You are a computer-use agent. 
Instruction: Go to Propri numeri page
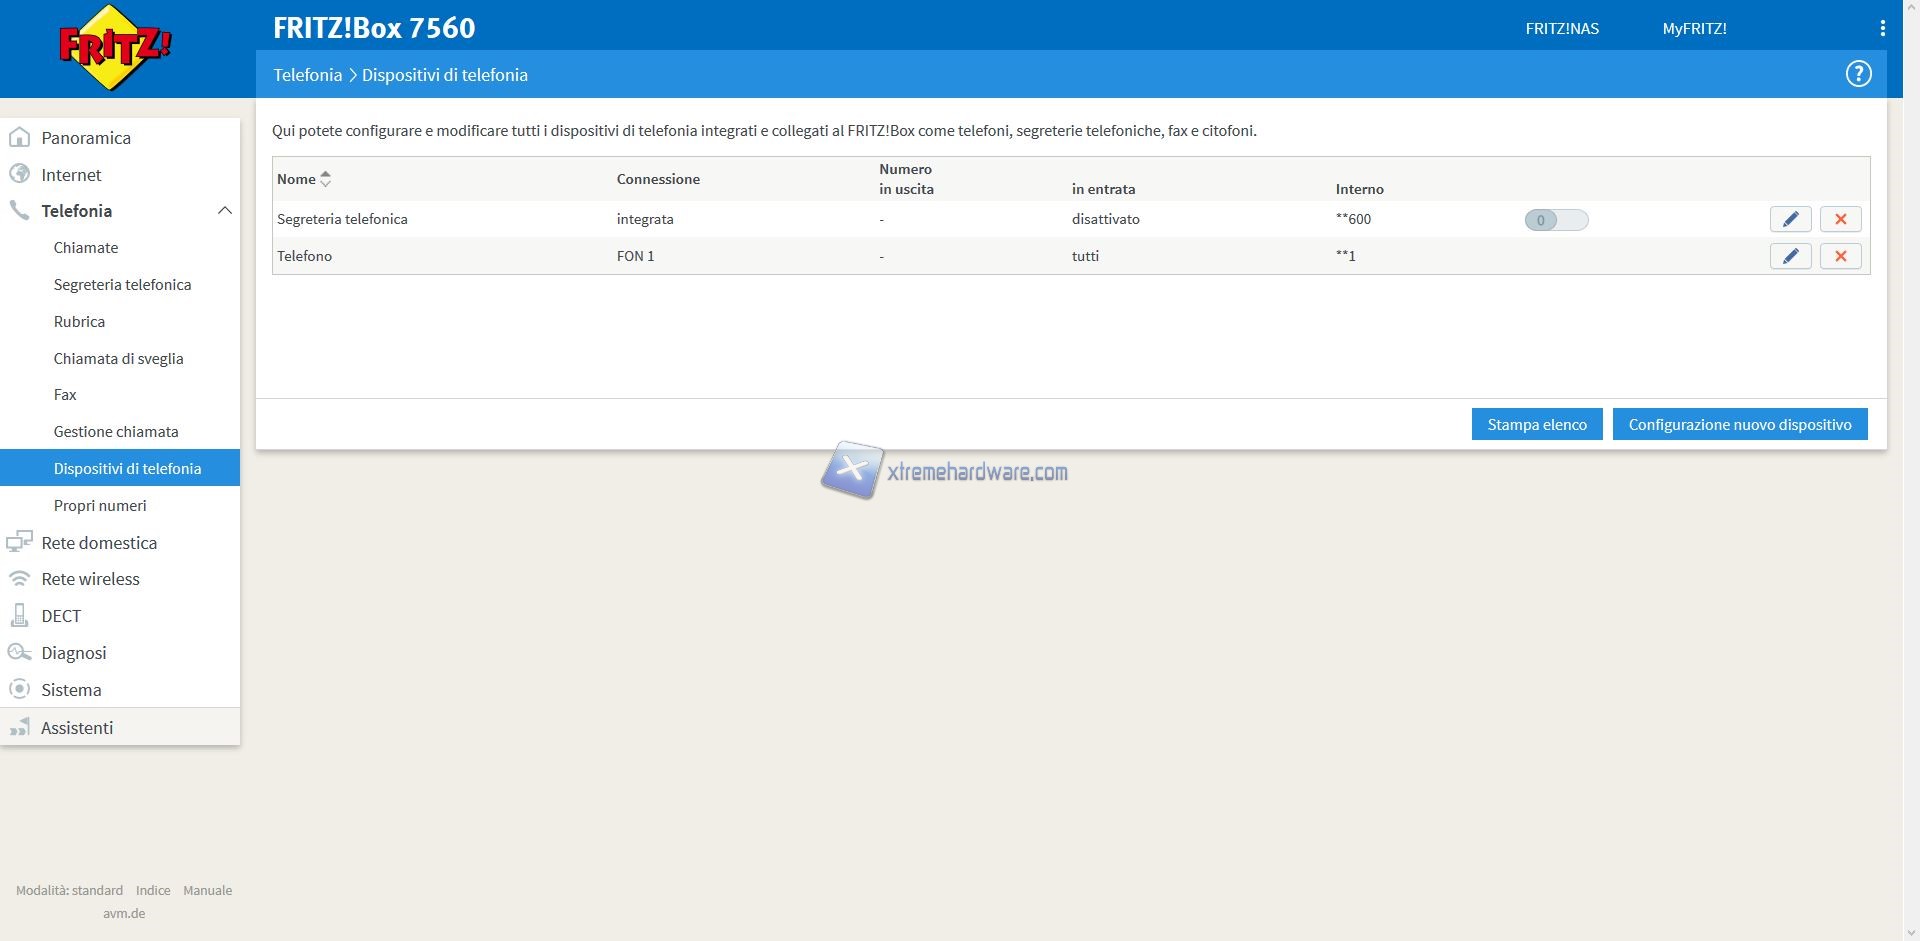click(100, 506)
